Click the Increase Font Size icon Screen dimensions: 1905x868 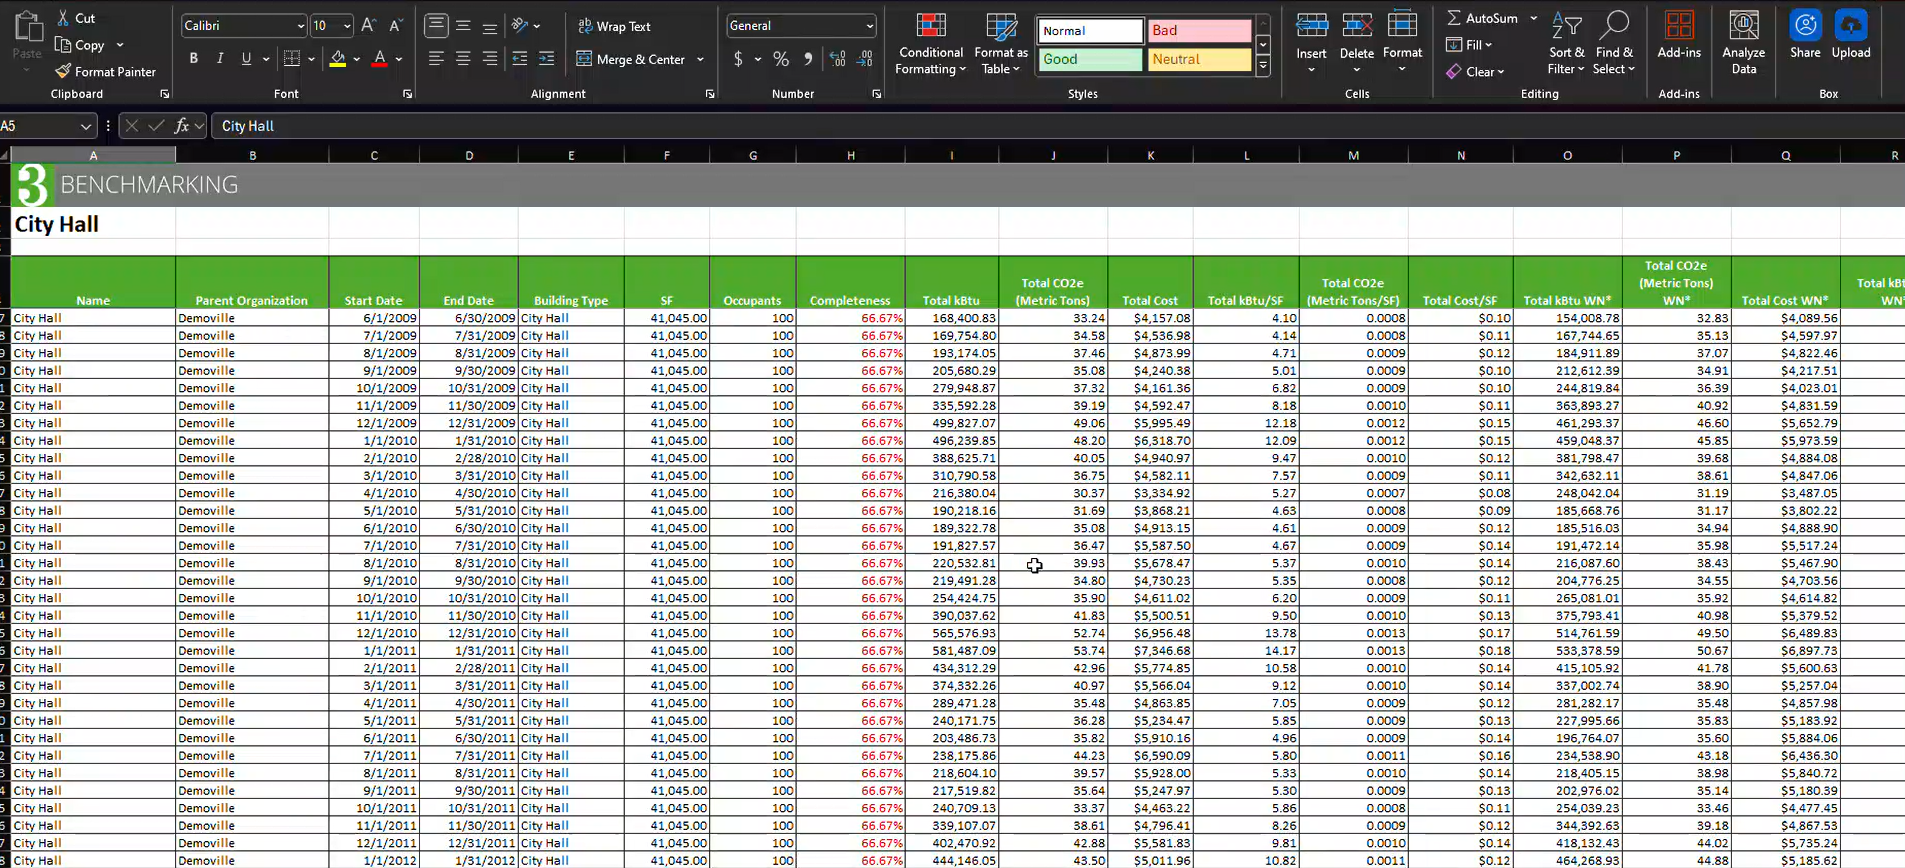click(369, 26)
